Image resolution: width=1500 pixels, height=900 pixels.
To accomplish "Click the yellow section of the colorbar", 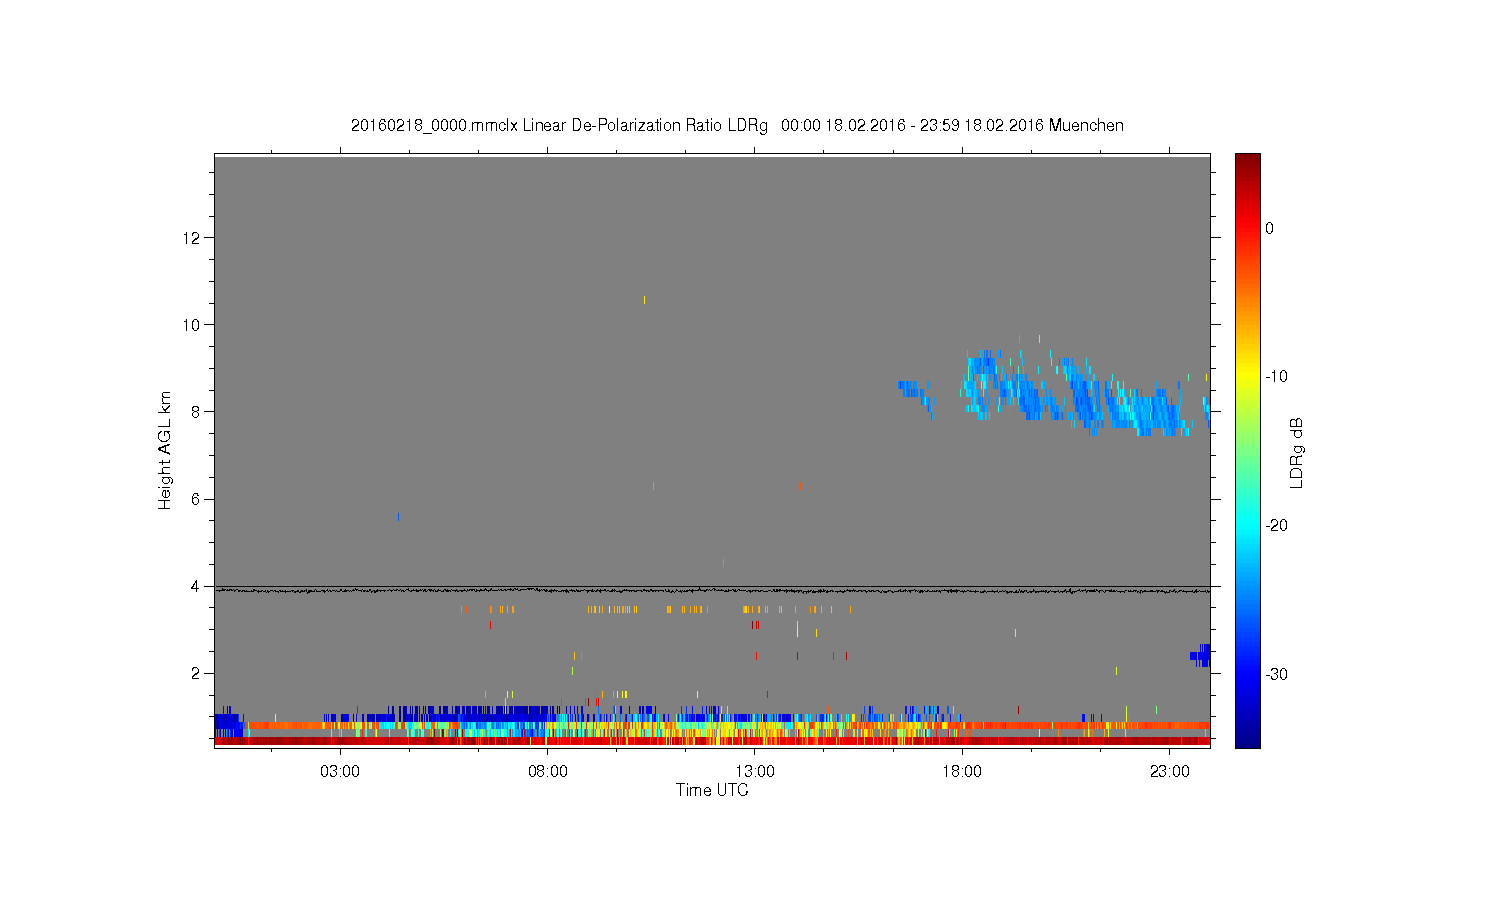I will (x=1247, y=377).
